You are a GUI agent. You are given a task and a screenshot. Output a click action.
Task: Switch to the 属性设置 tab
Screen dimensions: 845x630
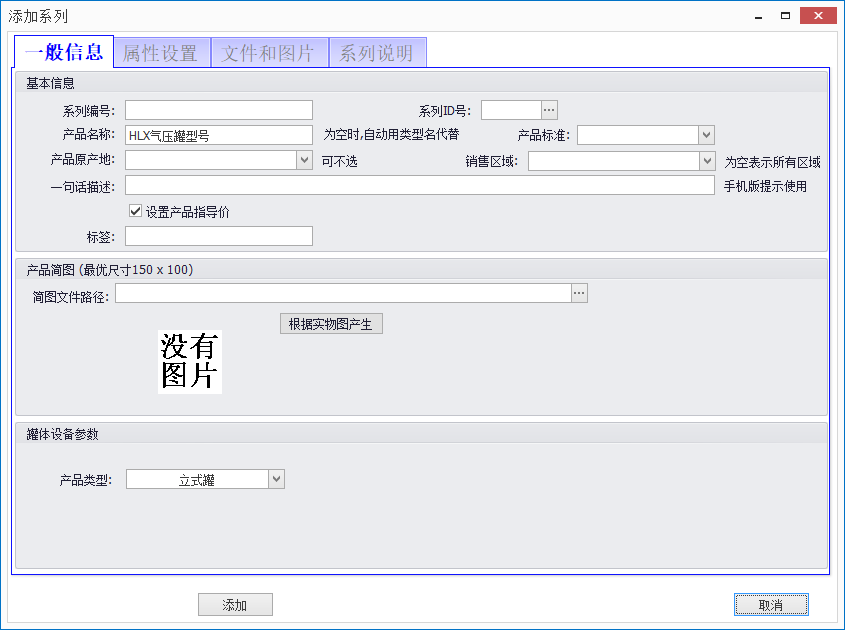coord(160,51)
